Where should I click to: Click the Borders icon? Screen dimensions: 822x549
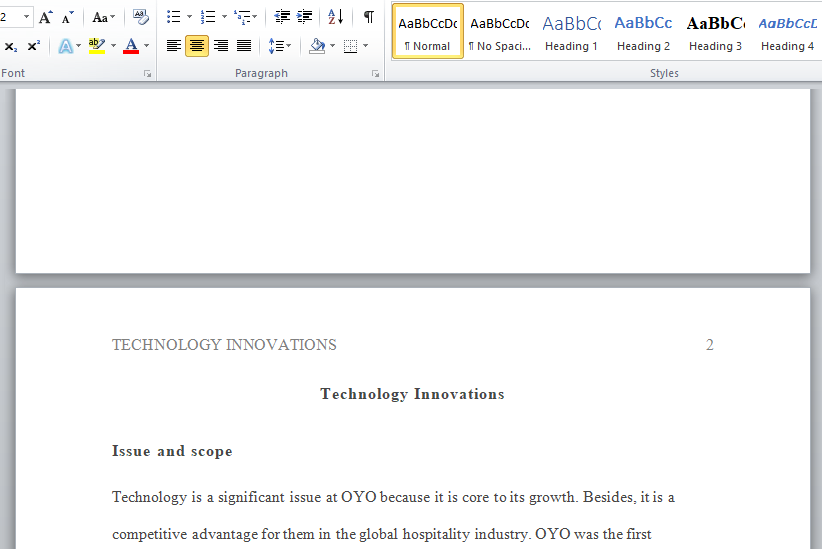[x=350, y=46]
